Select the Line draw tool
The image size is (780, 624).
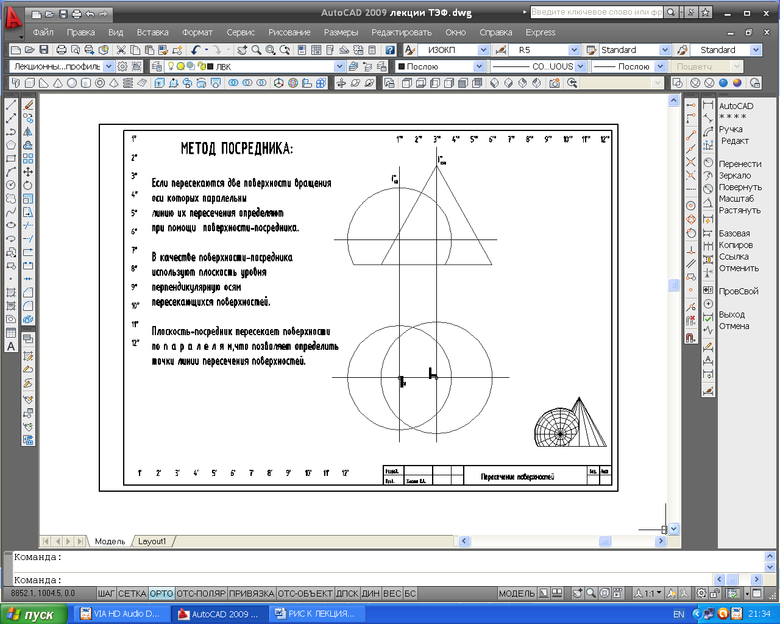click(x=10, y=104)
